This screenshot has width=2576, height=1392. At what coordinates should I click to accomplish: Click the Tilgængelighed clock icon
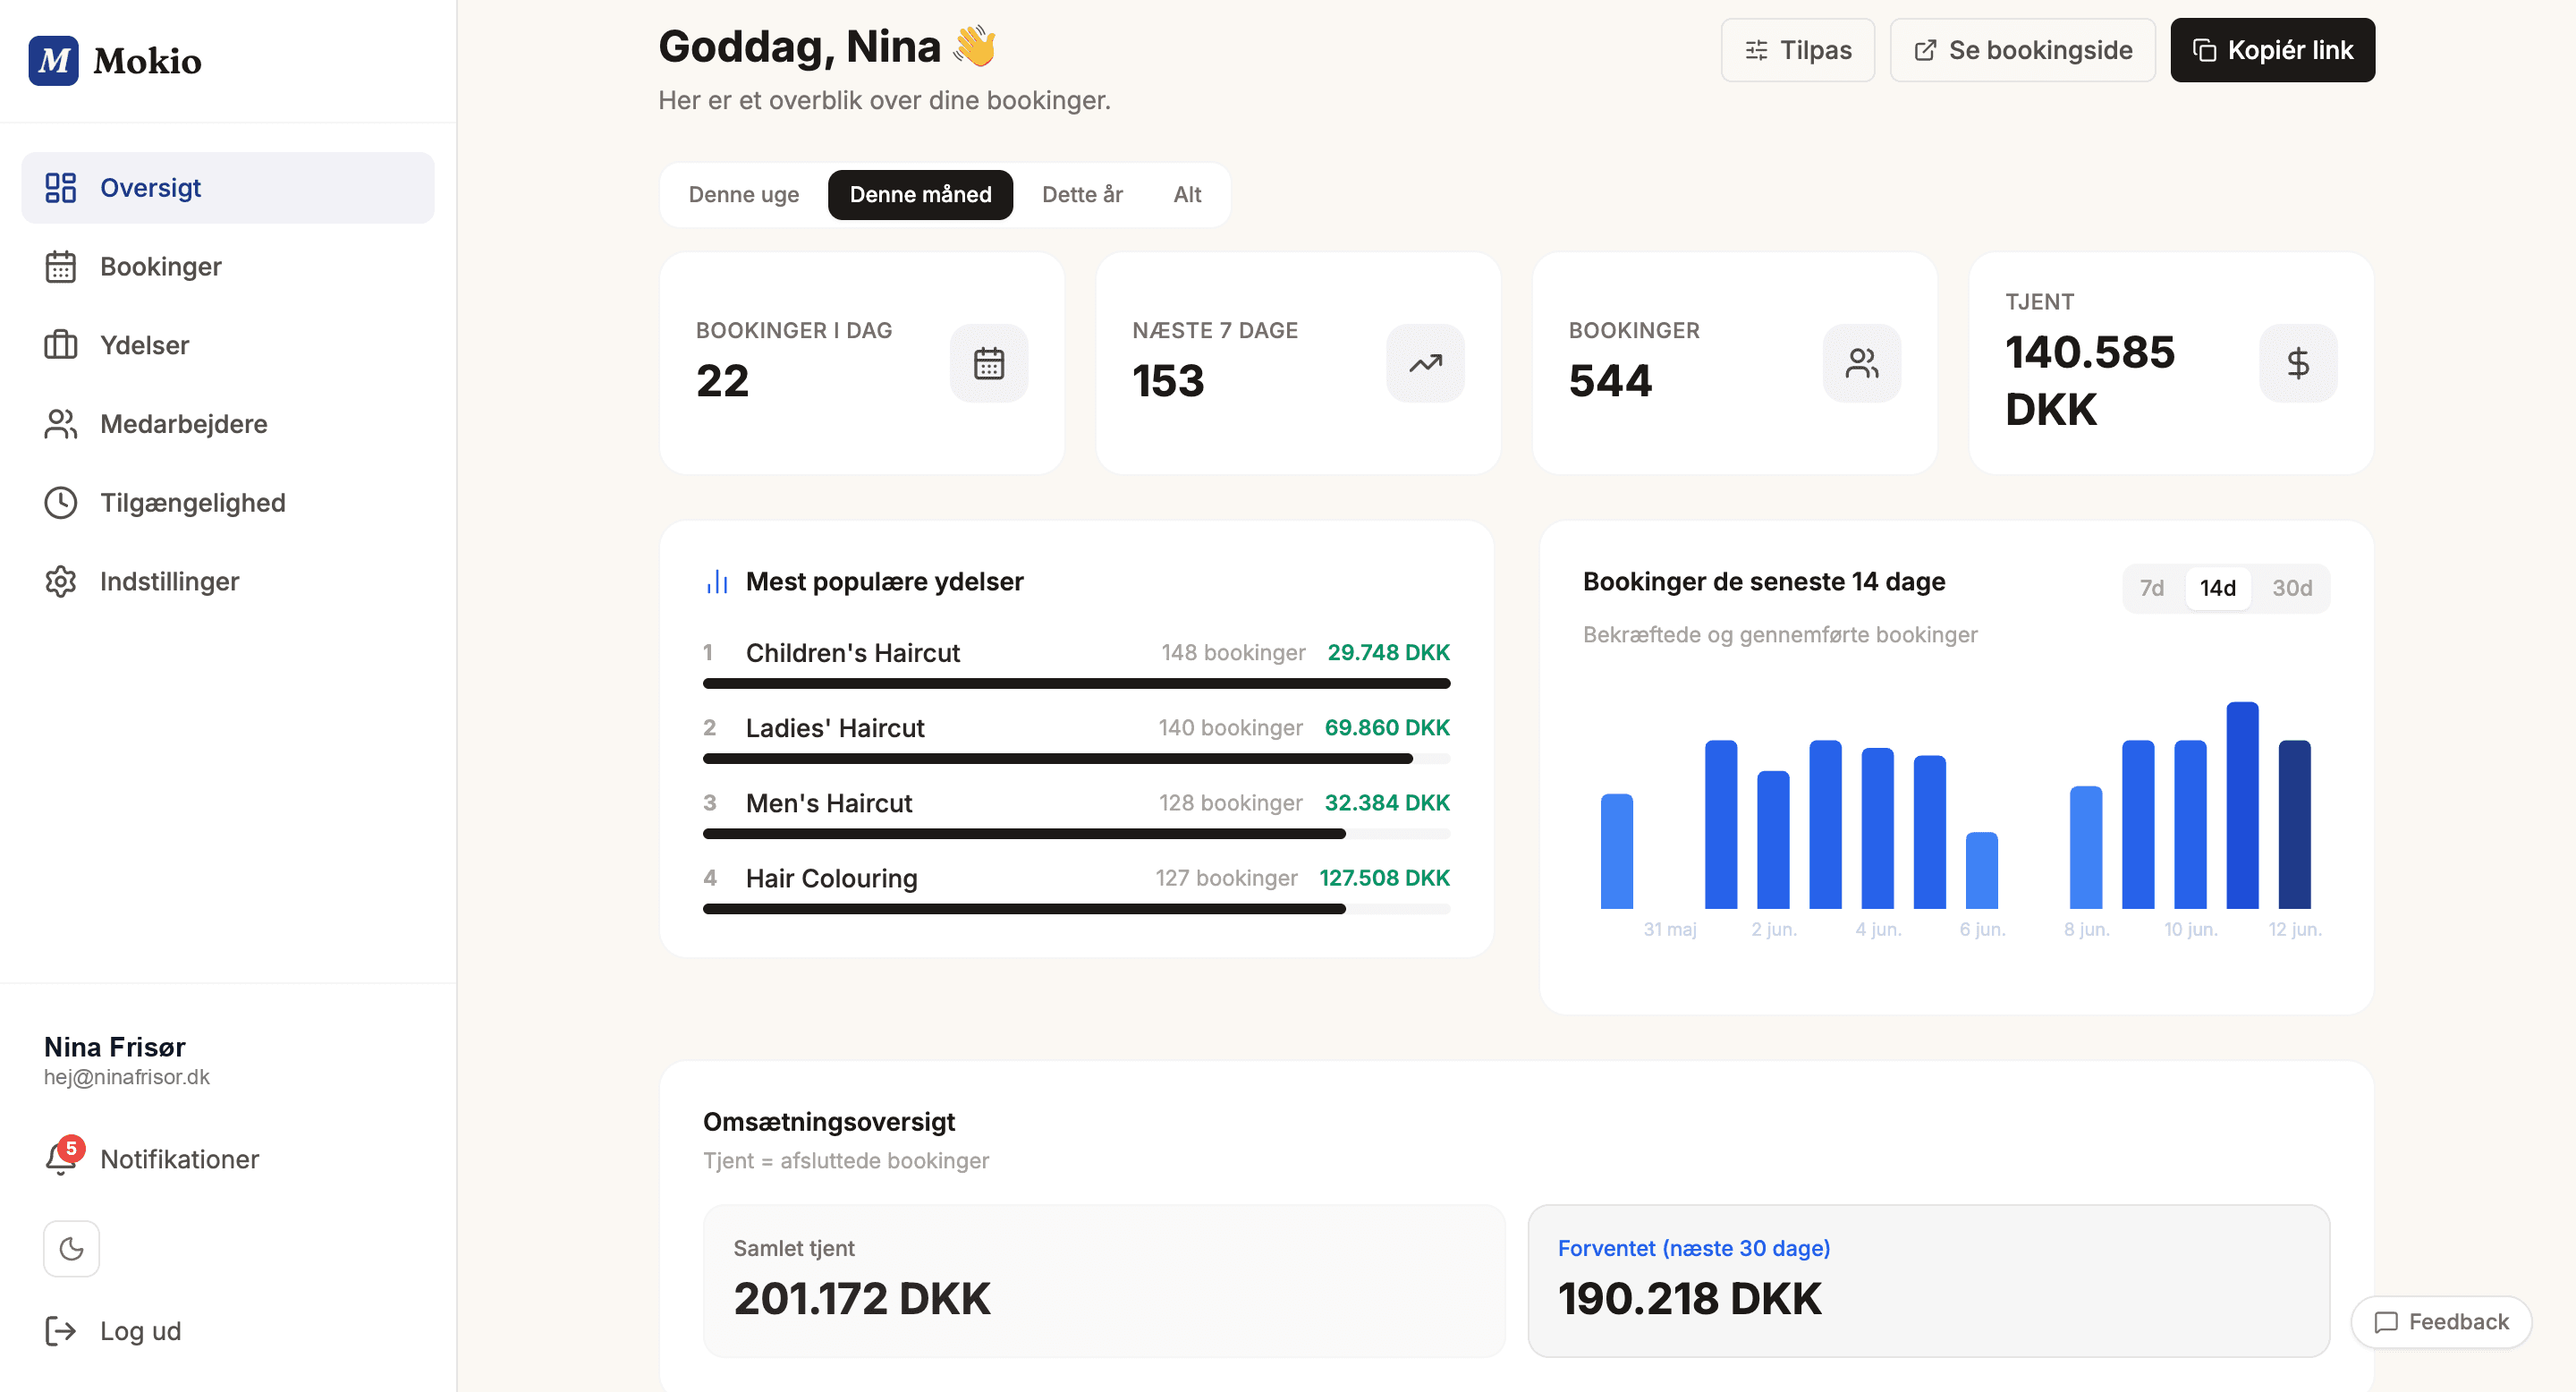(61, 503)
